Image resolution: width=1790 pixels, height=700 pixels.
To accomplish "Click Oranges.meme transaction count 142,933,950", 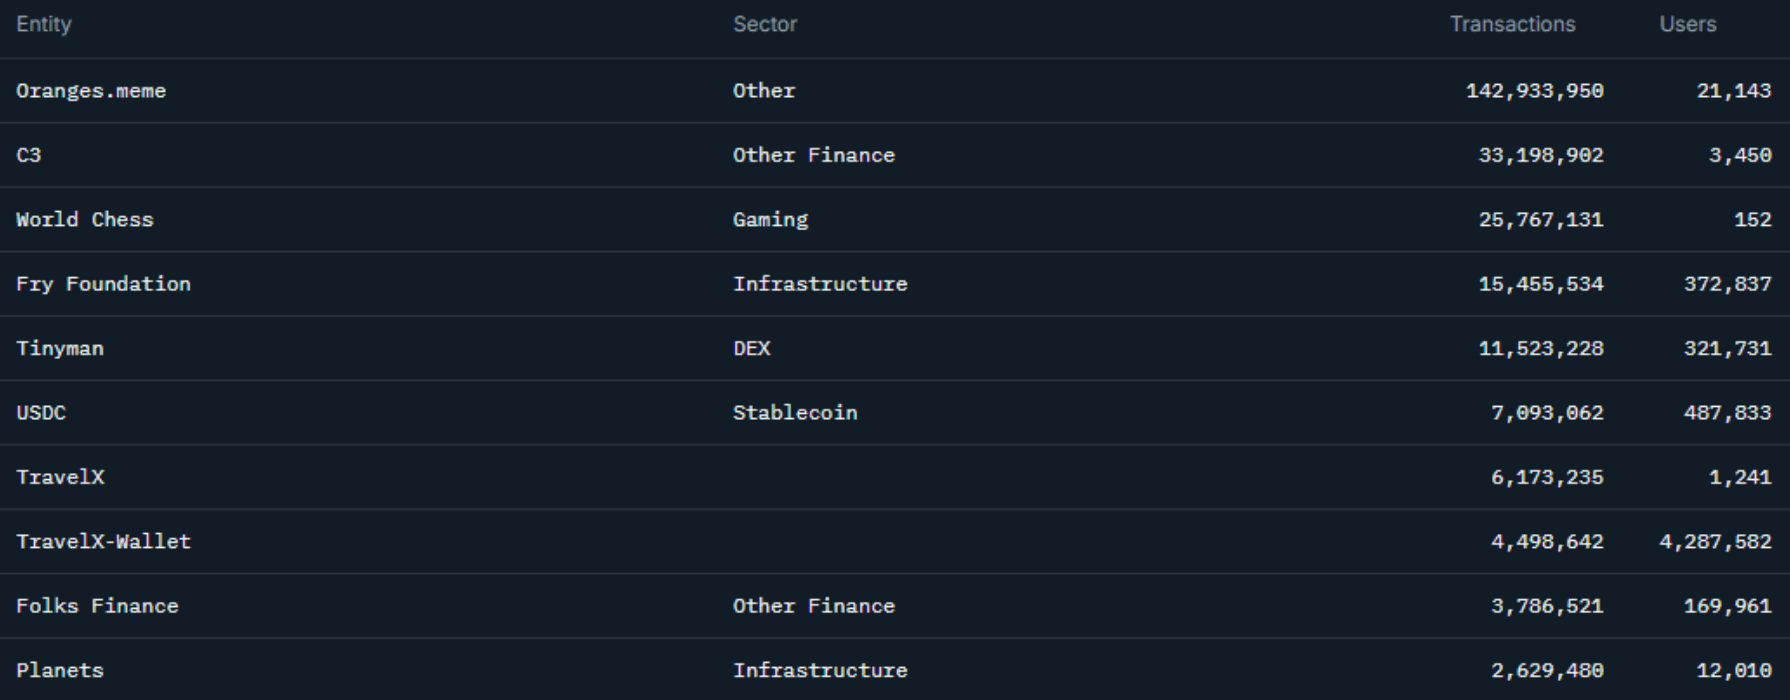I will tap(1534, 91).
